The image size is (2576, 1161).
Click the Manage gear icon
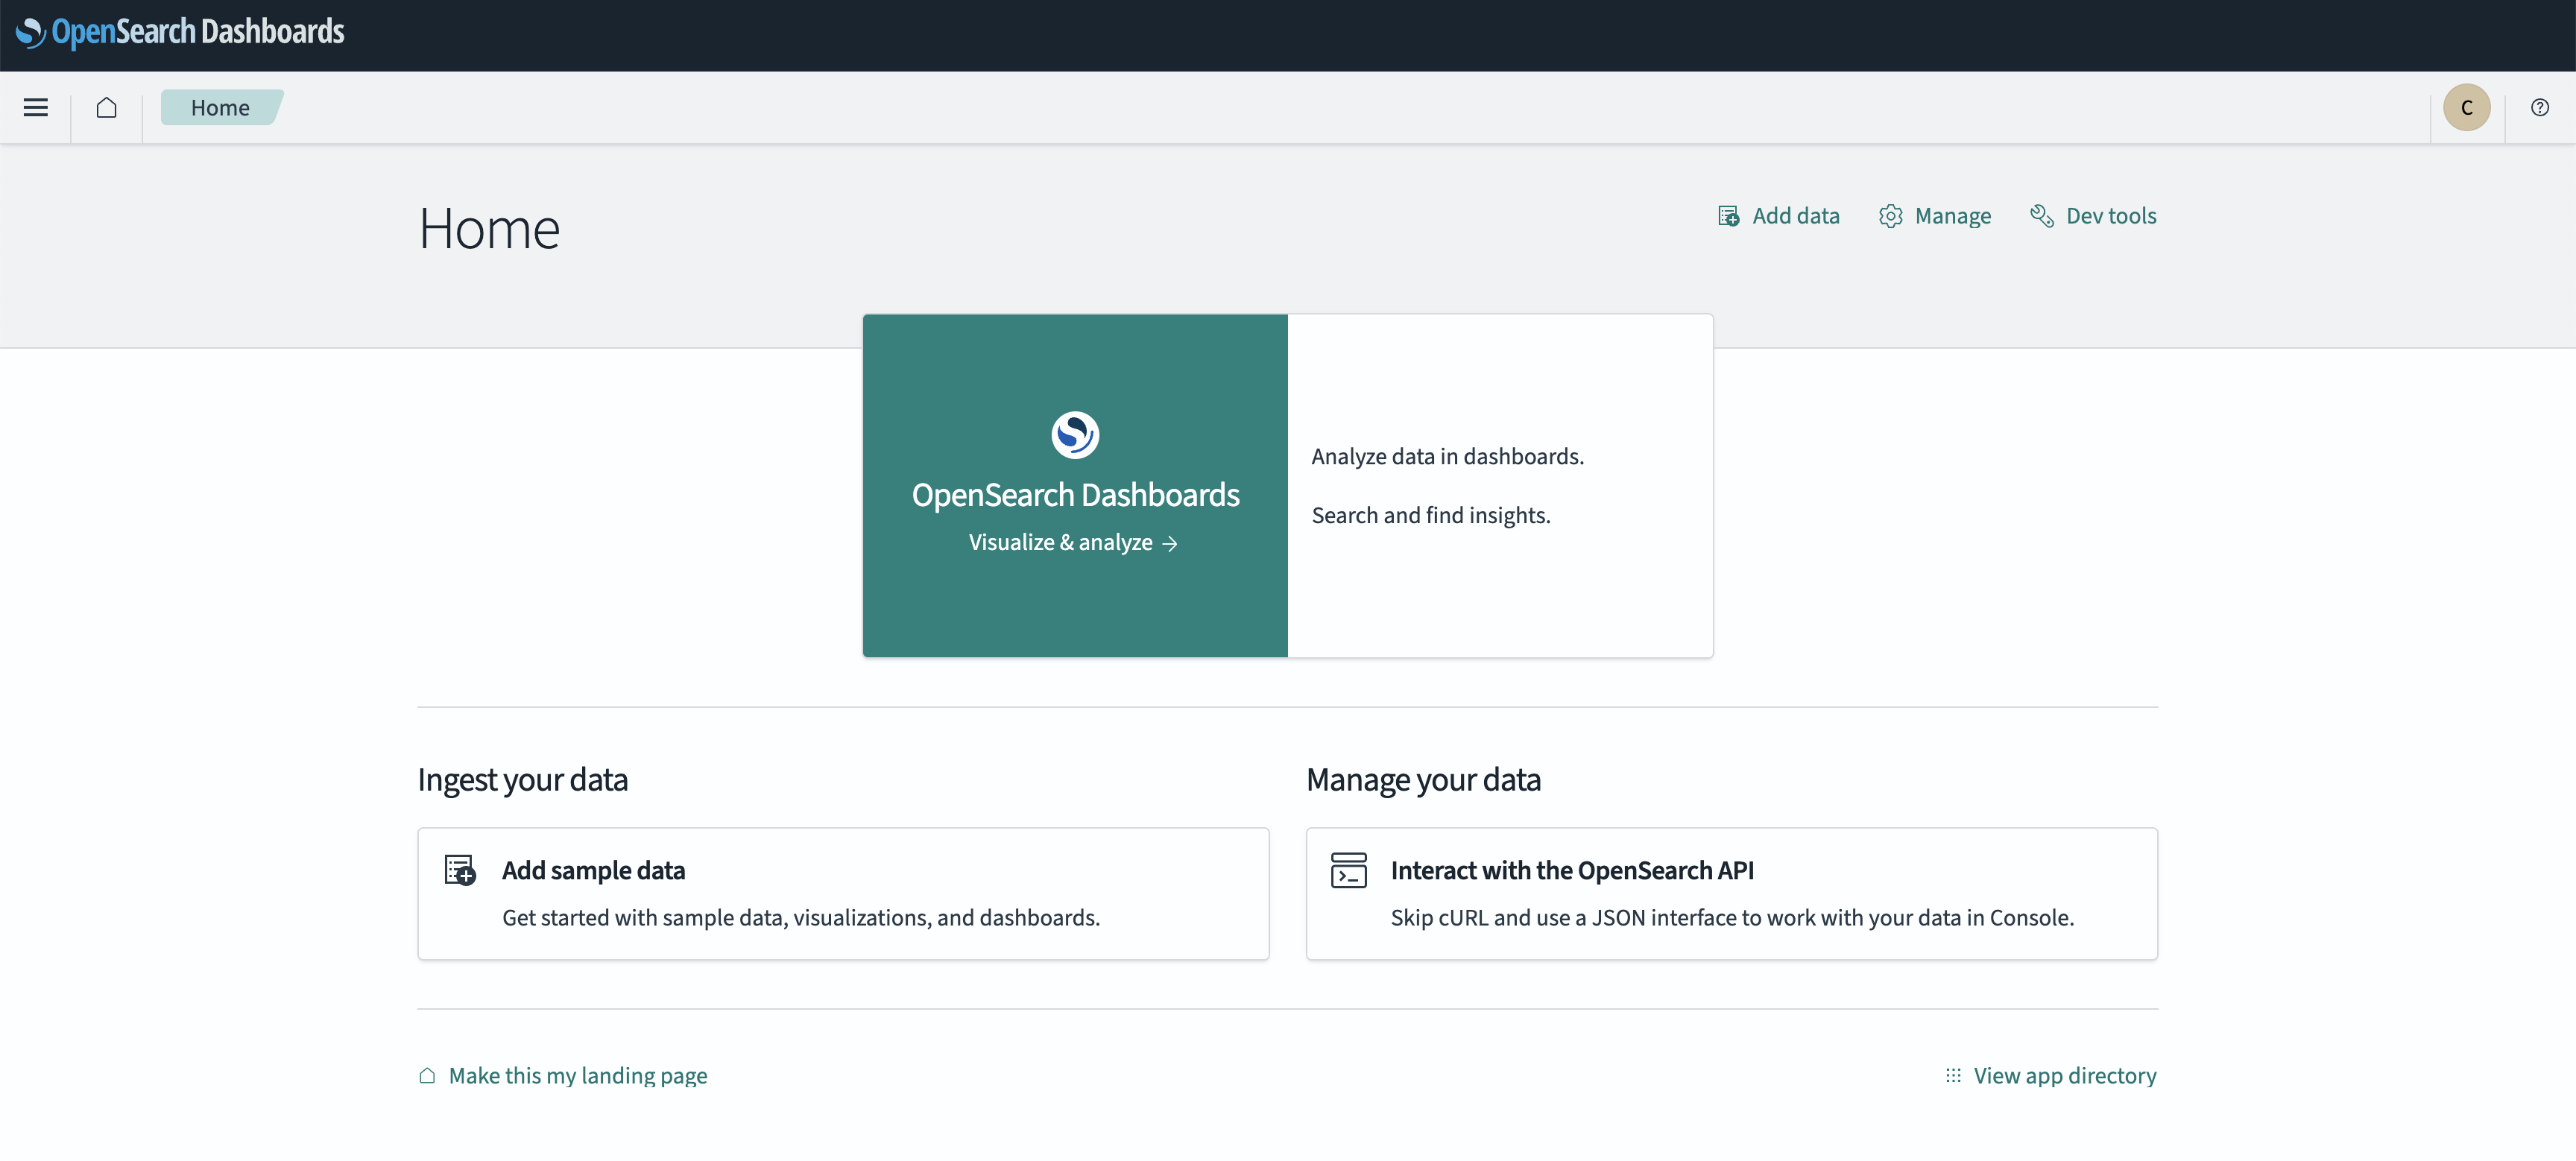pyautogui.click(x=1890, y=216)
